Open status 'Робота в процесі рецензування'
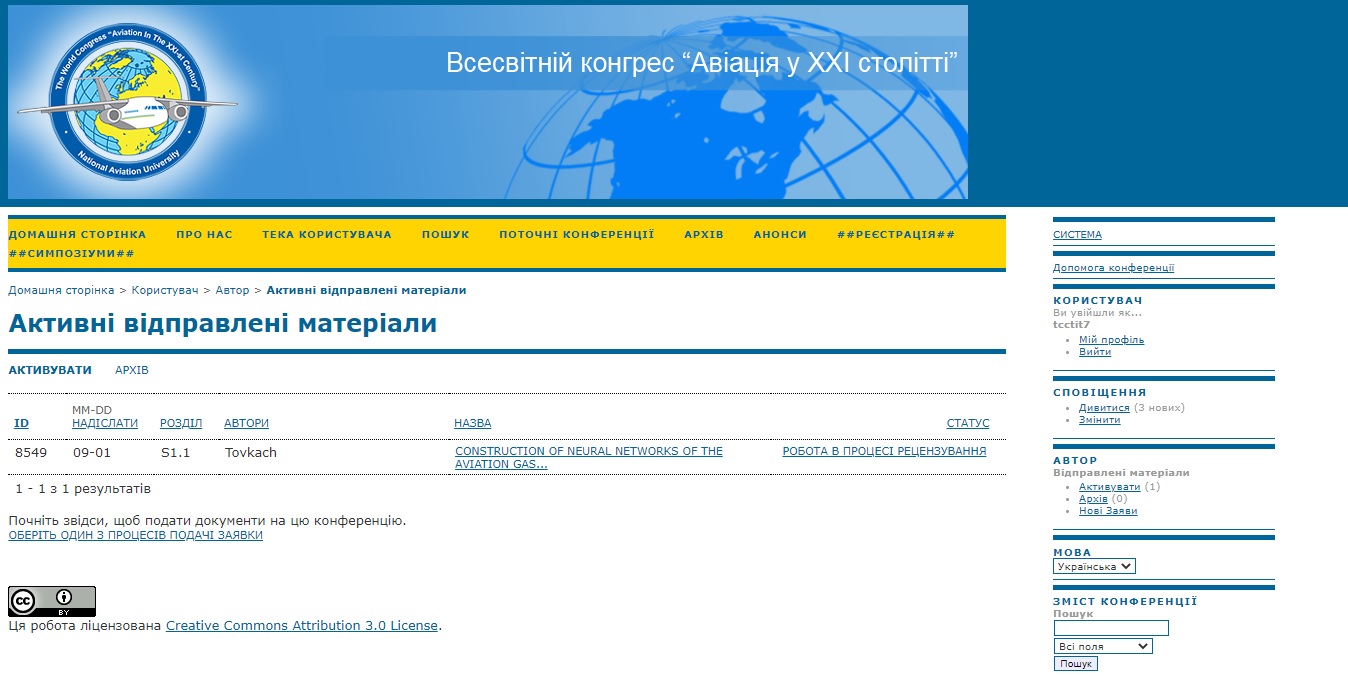The width and height of the screenshot is (1348, 676). tap(884, 451)
